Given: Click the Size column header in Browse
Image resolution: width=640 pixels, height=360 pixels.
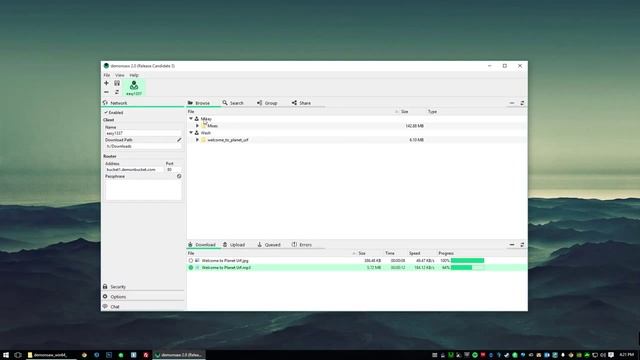Looking at the screenshot, I should point(404,112).
